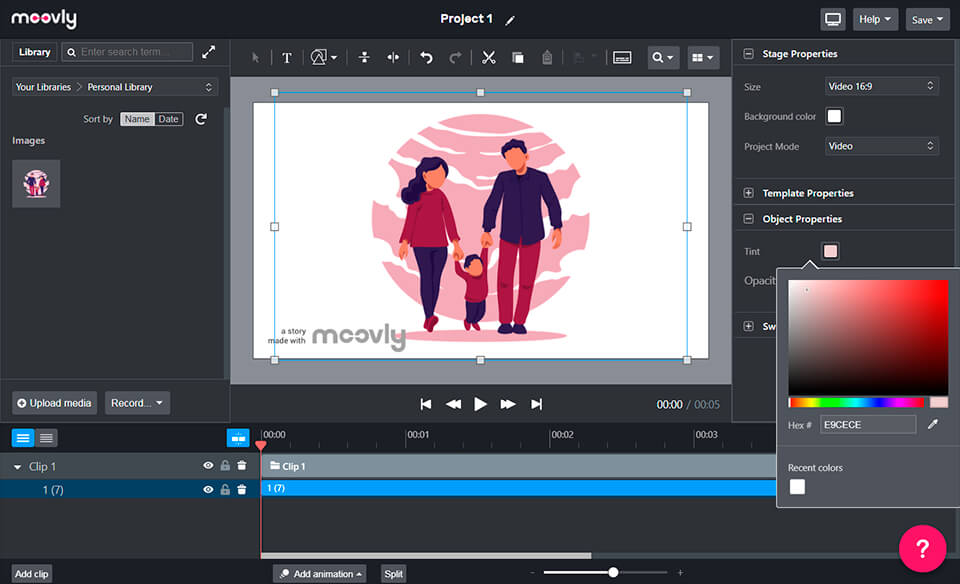Delete Clip 1 using trash icon
Viewport: 960px width, 584px height.
242,466
